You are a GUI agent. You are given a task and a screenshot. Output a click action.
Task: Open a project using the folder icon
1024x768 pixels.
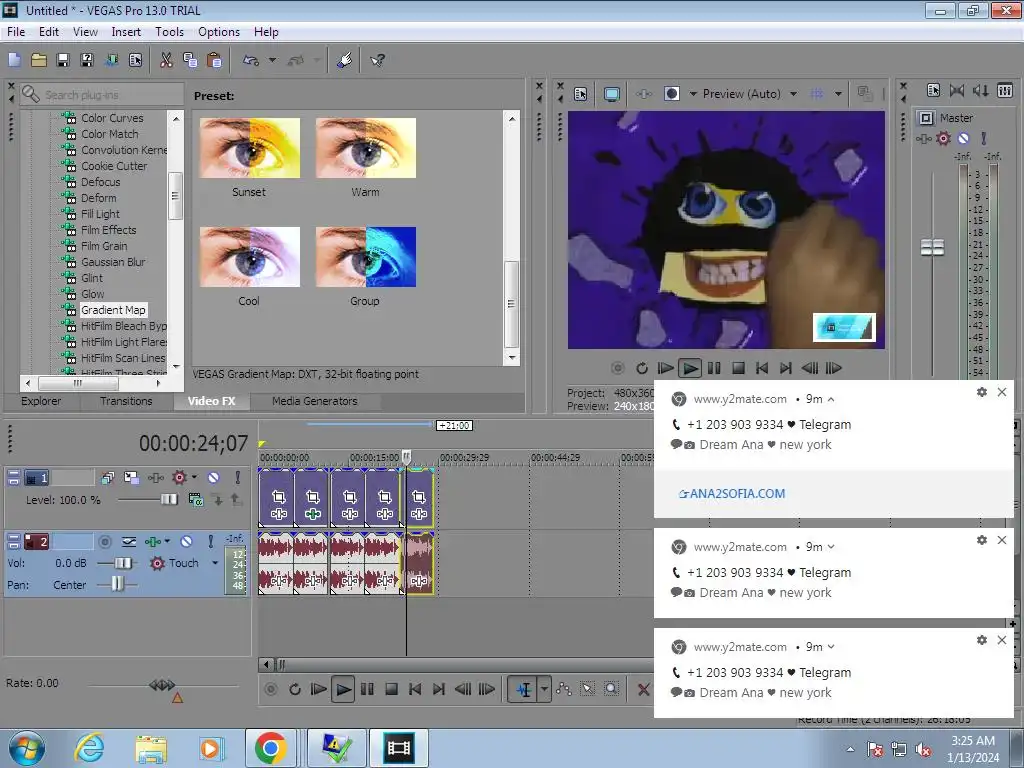39,60
